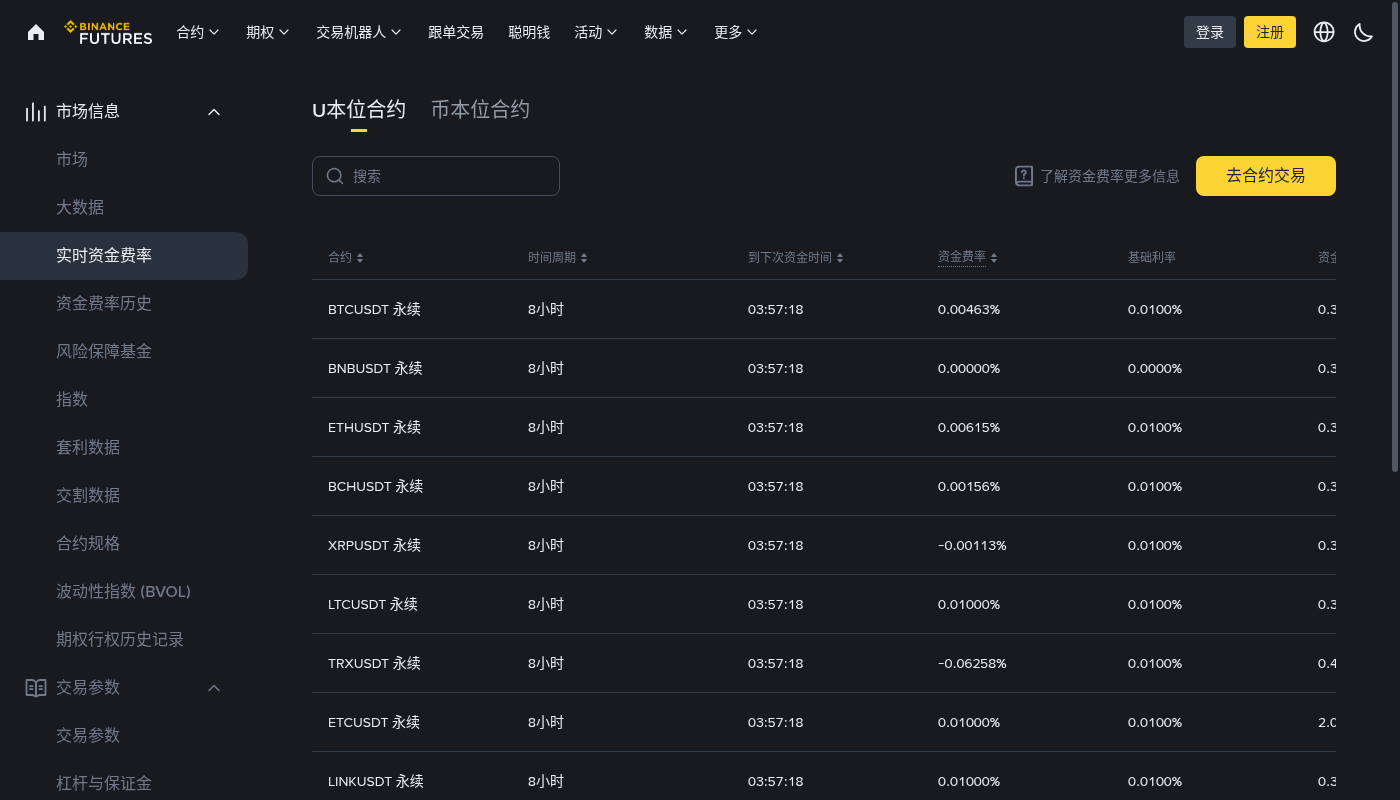Open 大数据 in the sidebar

(x=80, y=208)
